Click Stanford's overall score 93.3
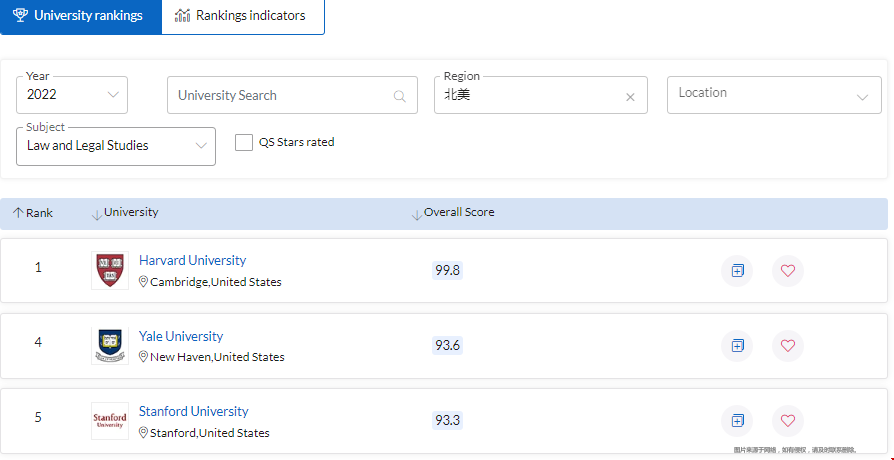The image size is (894, 460). (x=447, y=421)
